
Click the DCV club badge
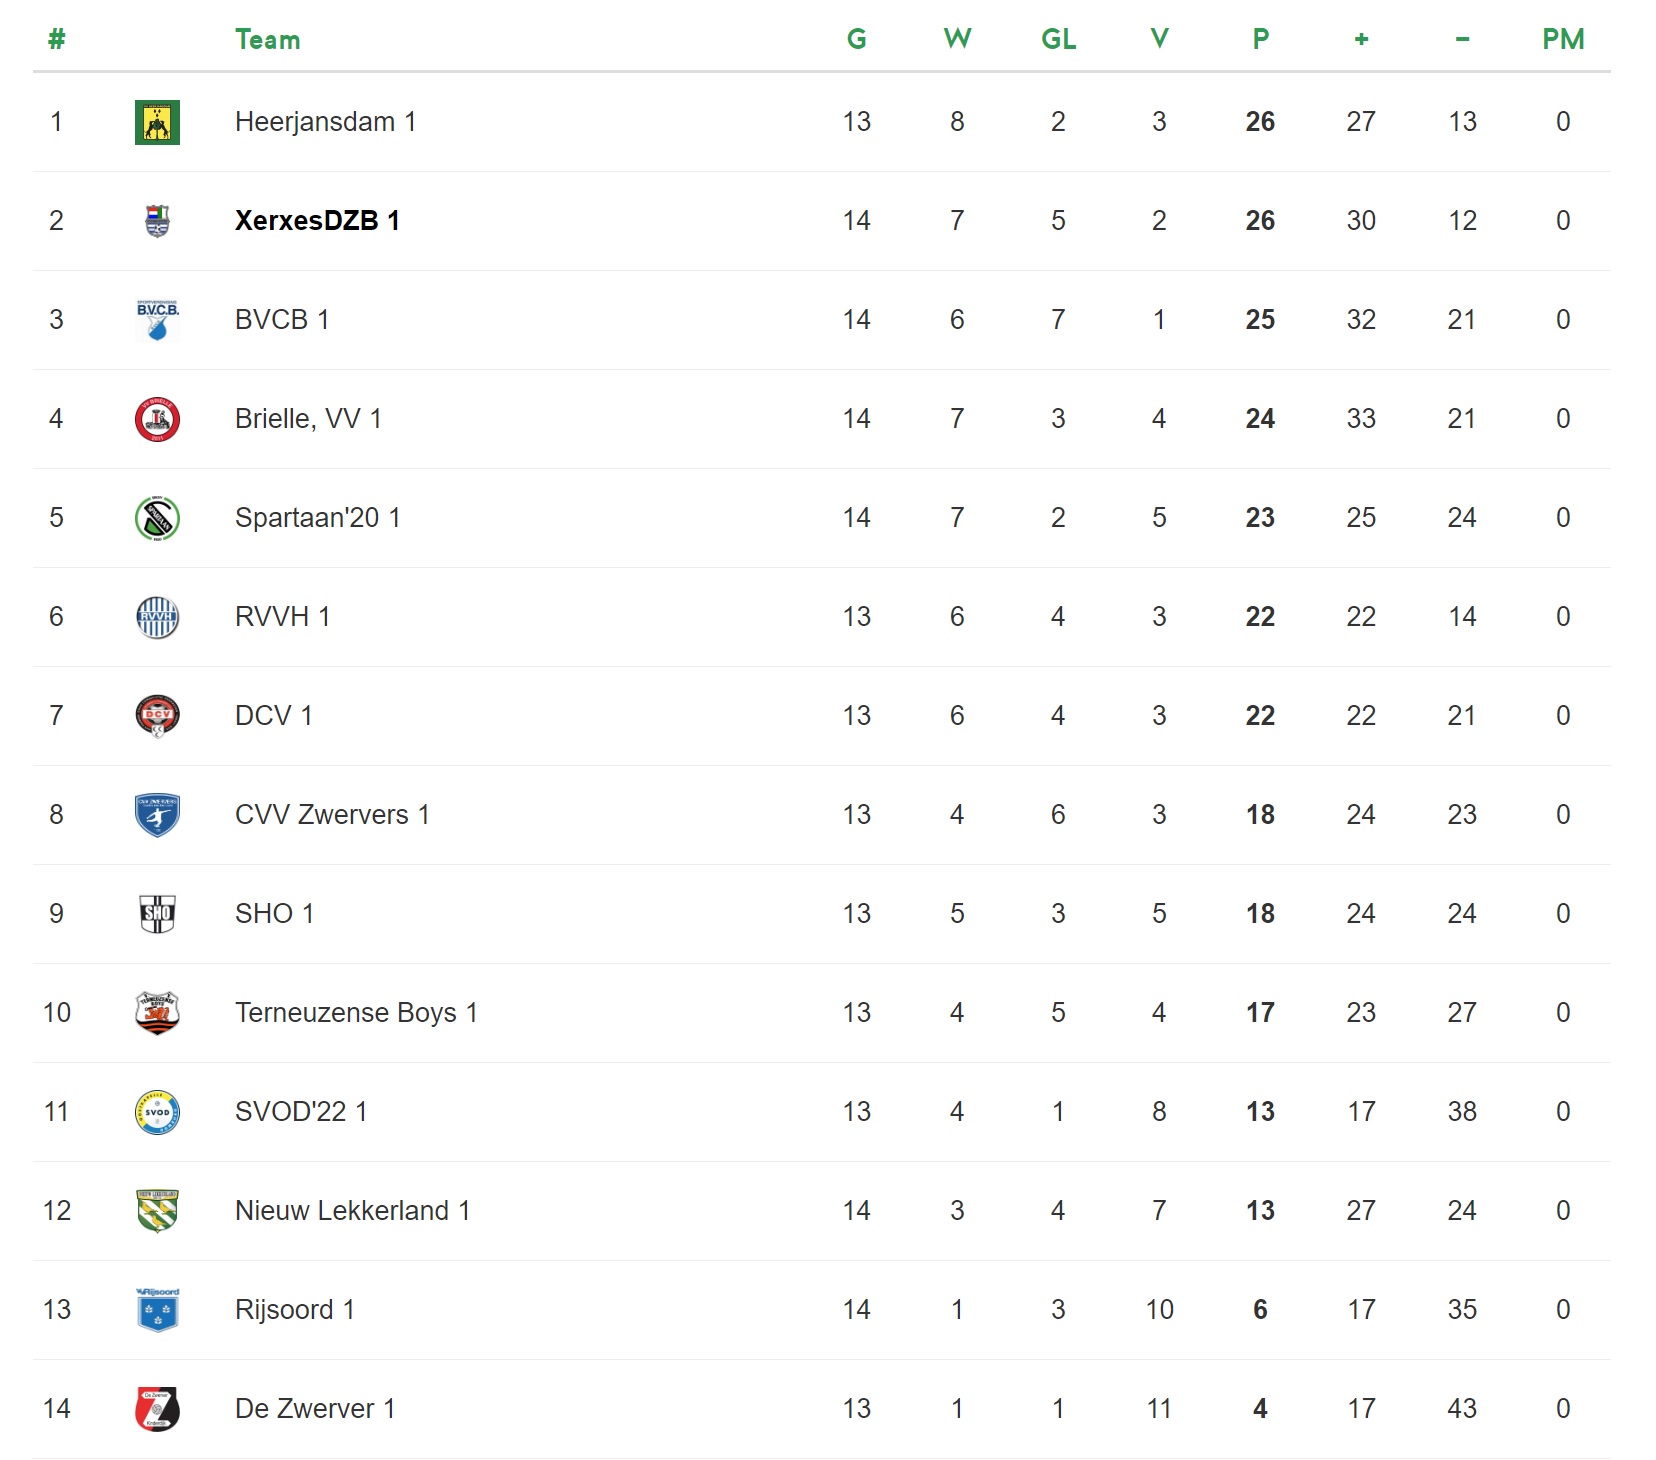click(157, 716)
